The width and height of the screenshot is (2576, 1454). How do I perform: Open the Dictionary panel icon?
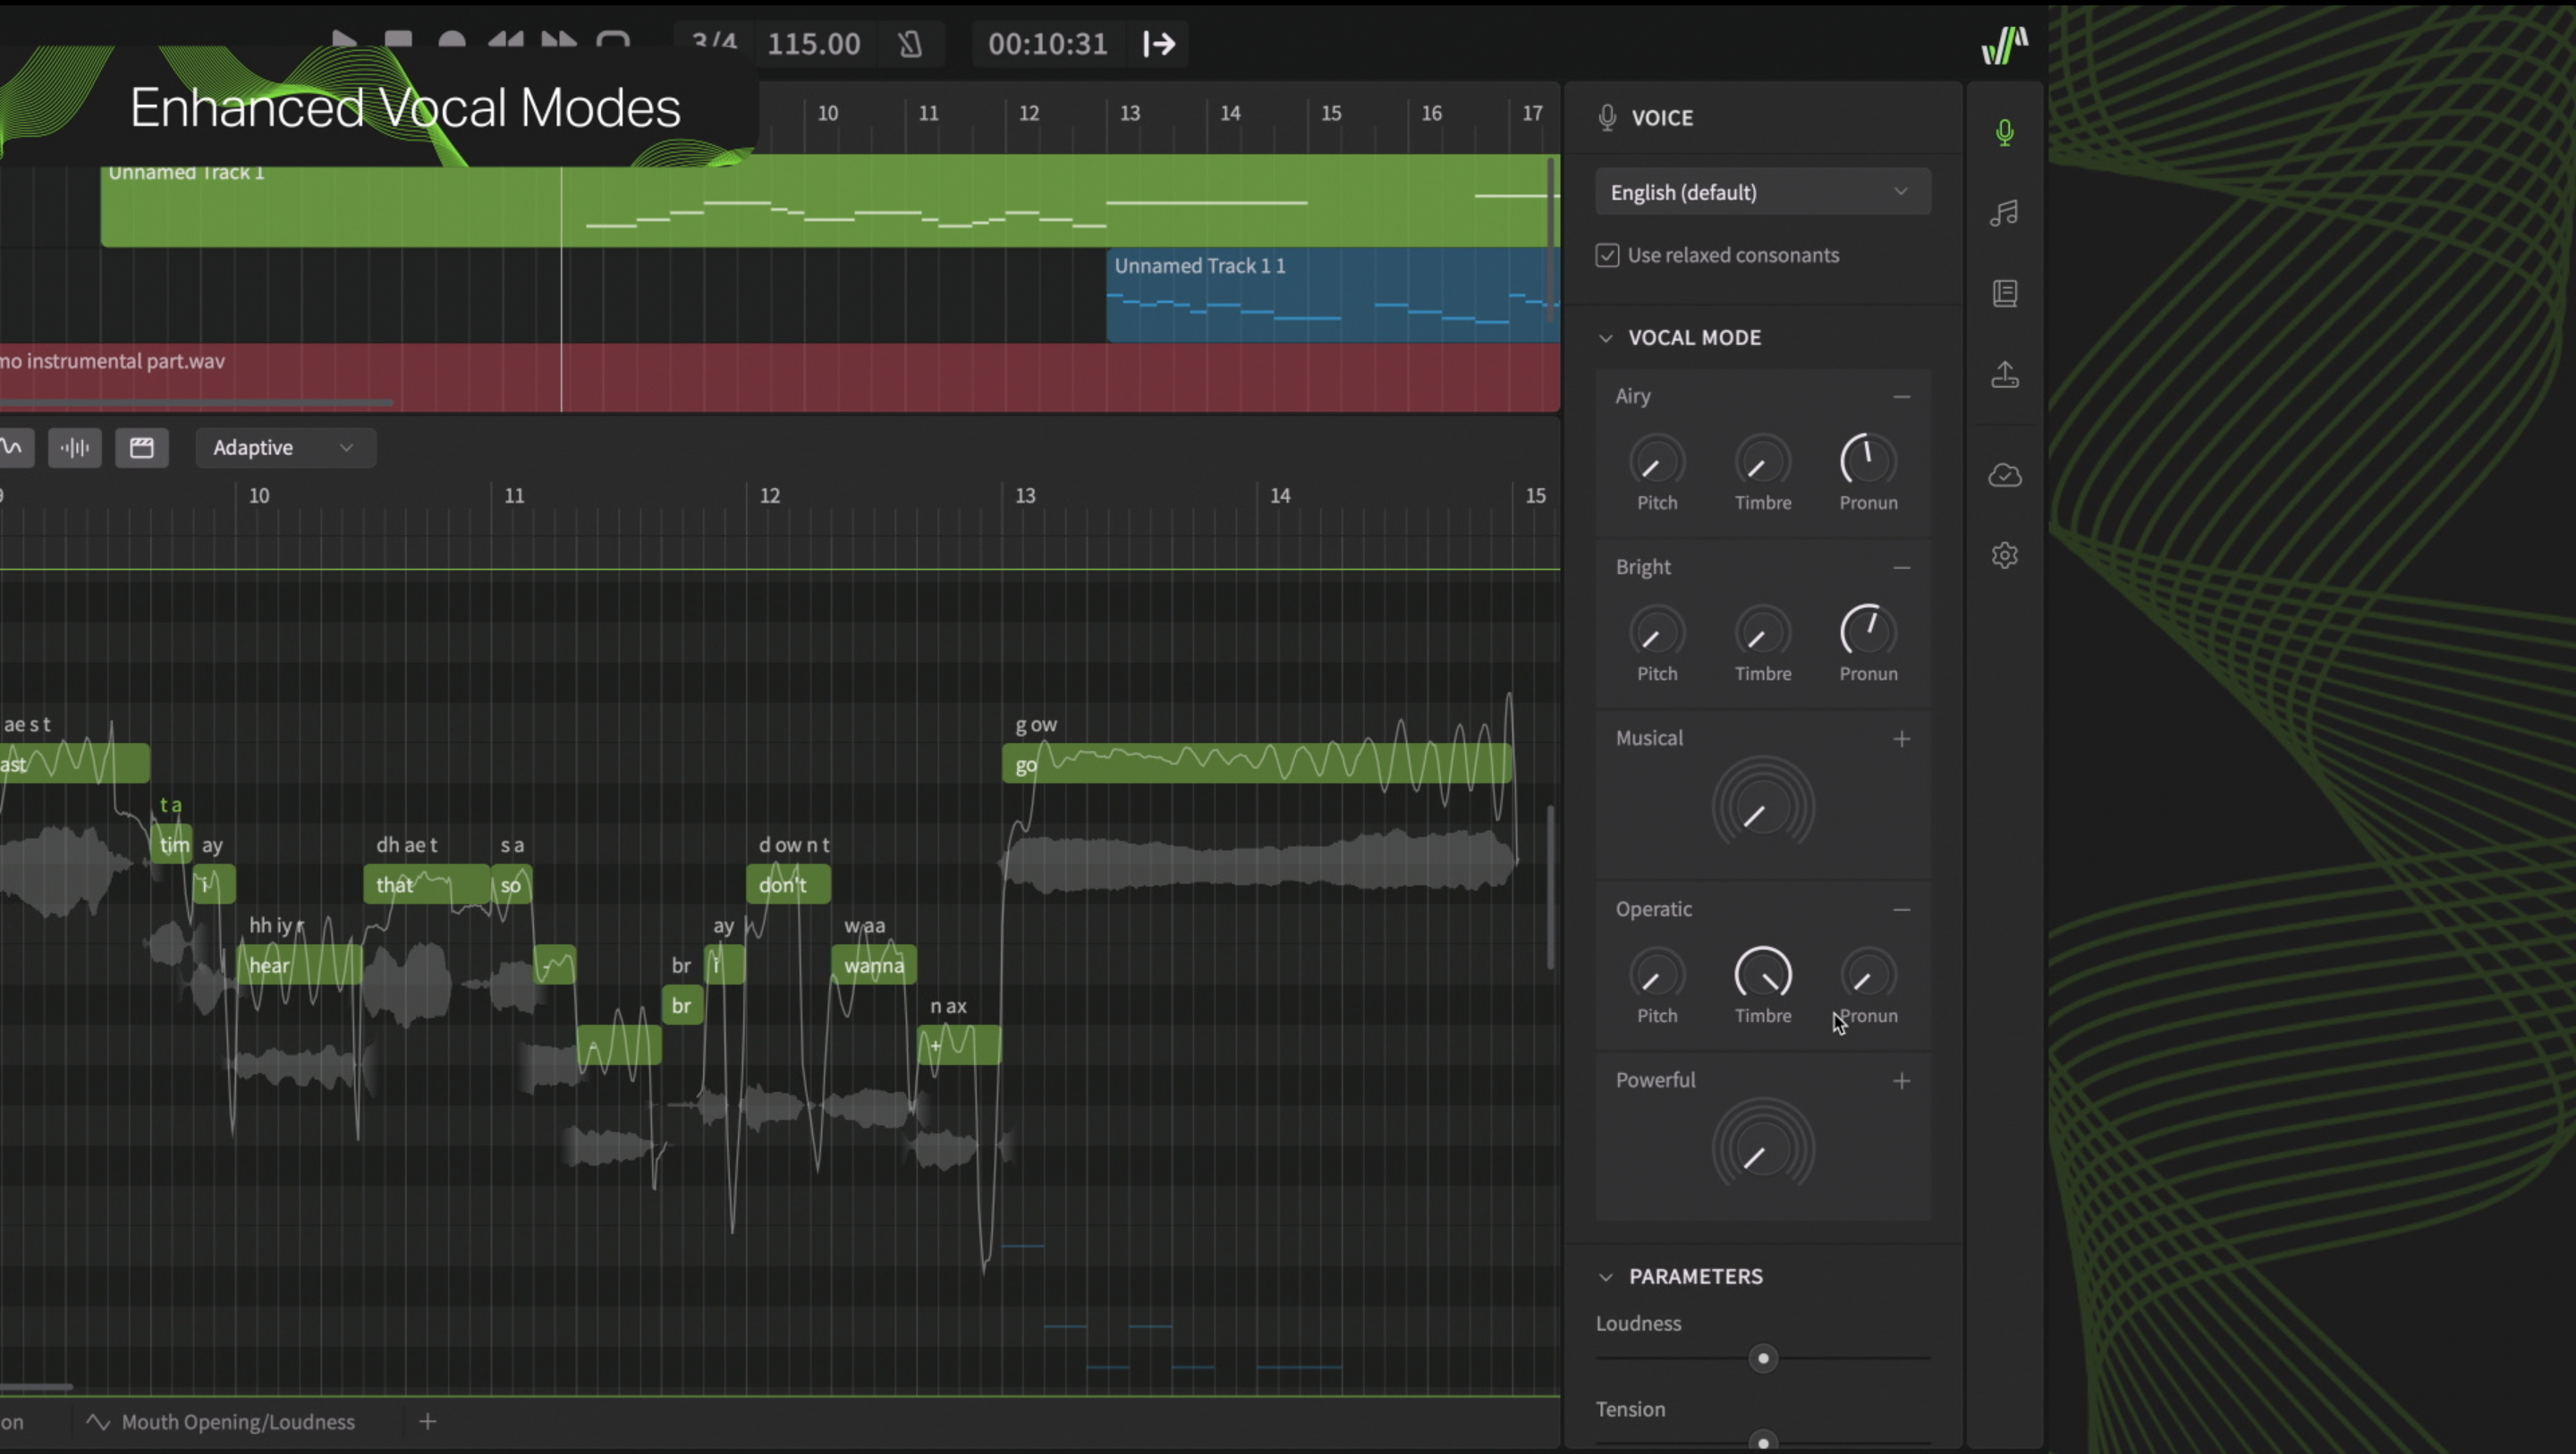(2004, 293)
